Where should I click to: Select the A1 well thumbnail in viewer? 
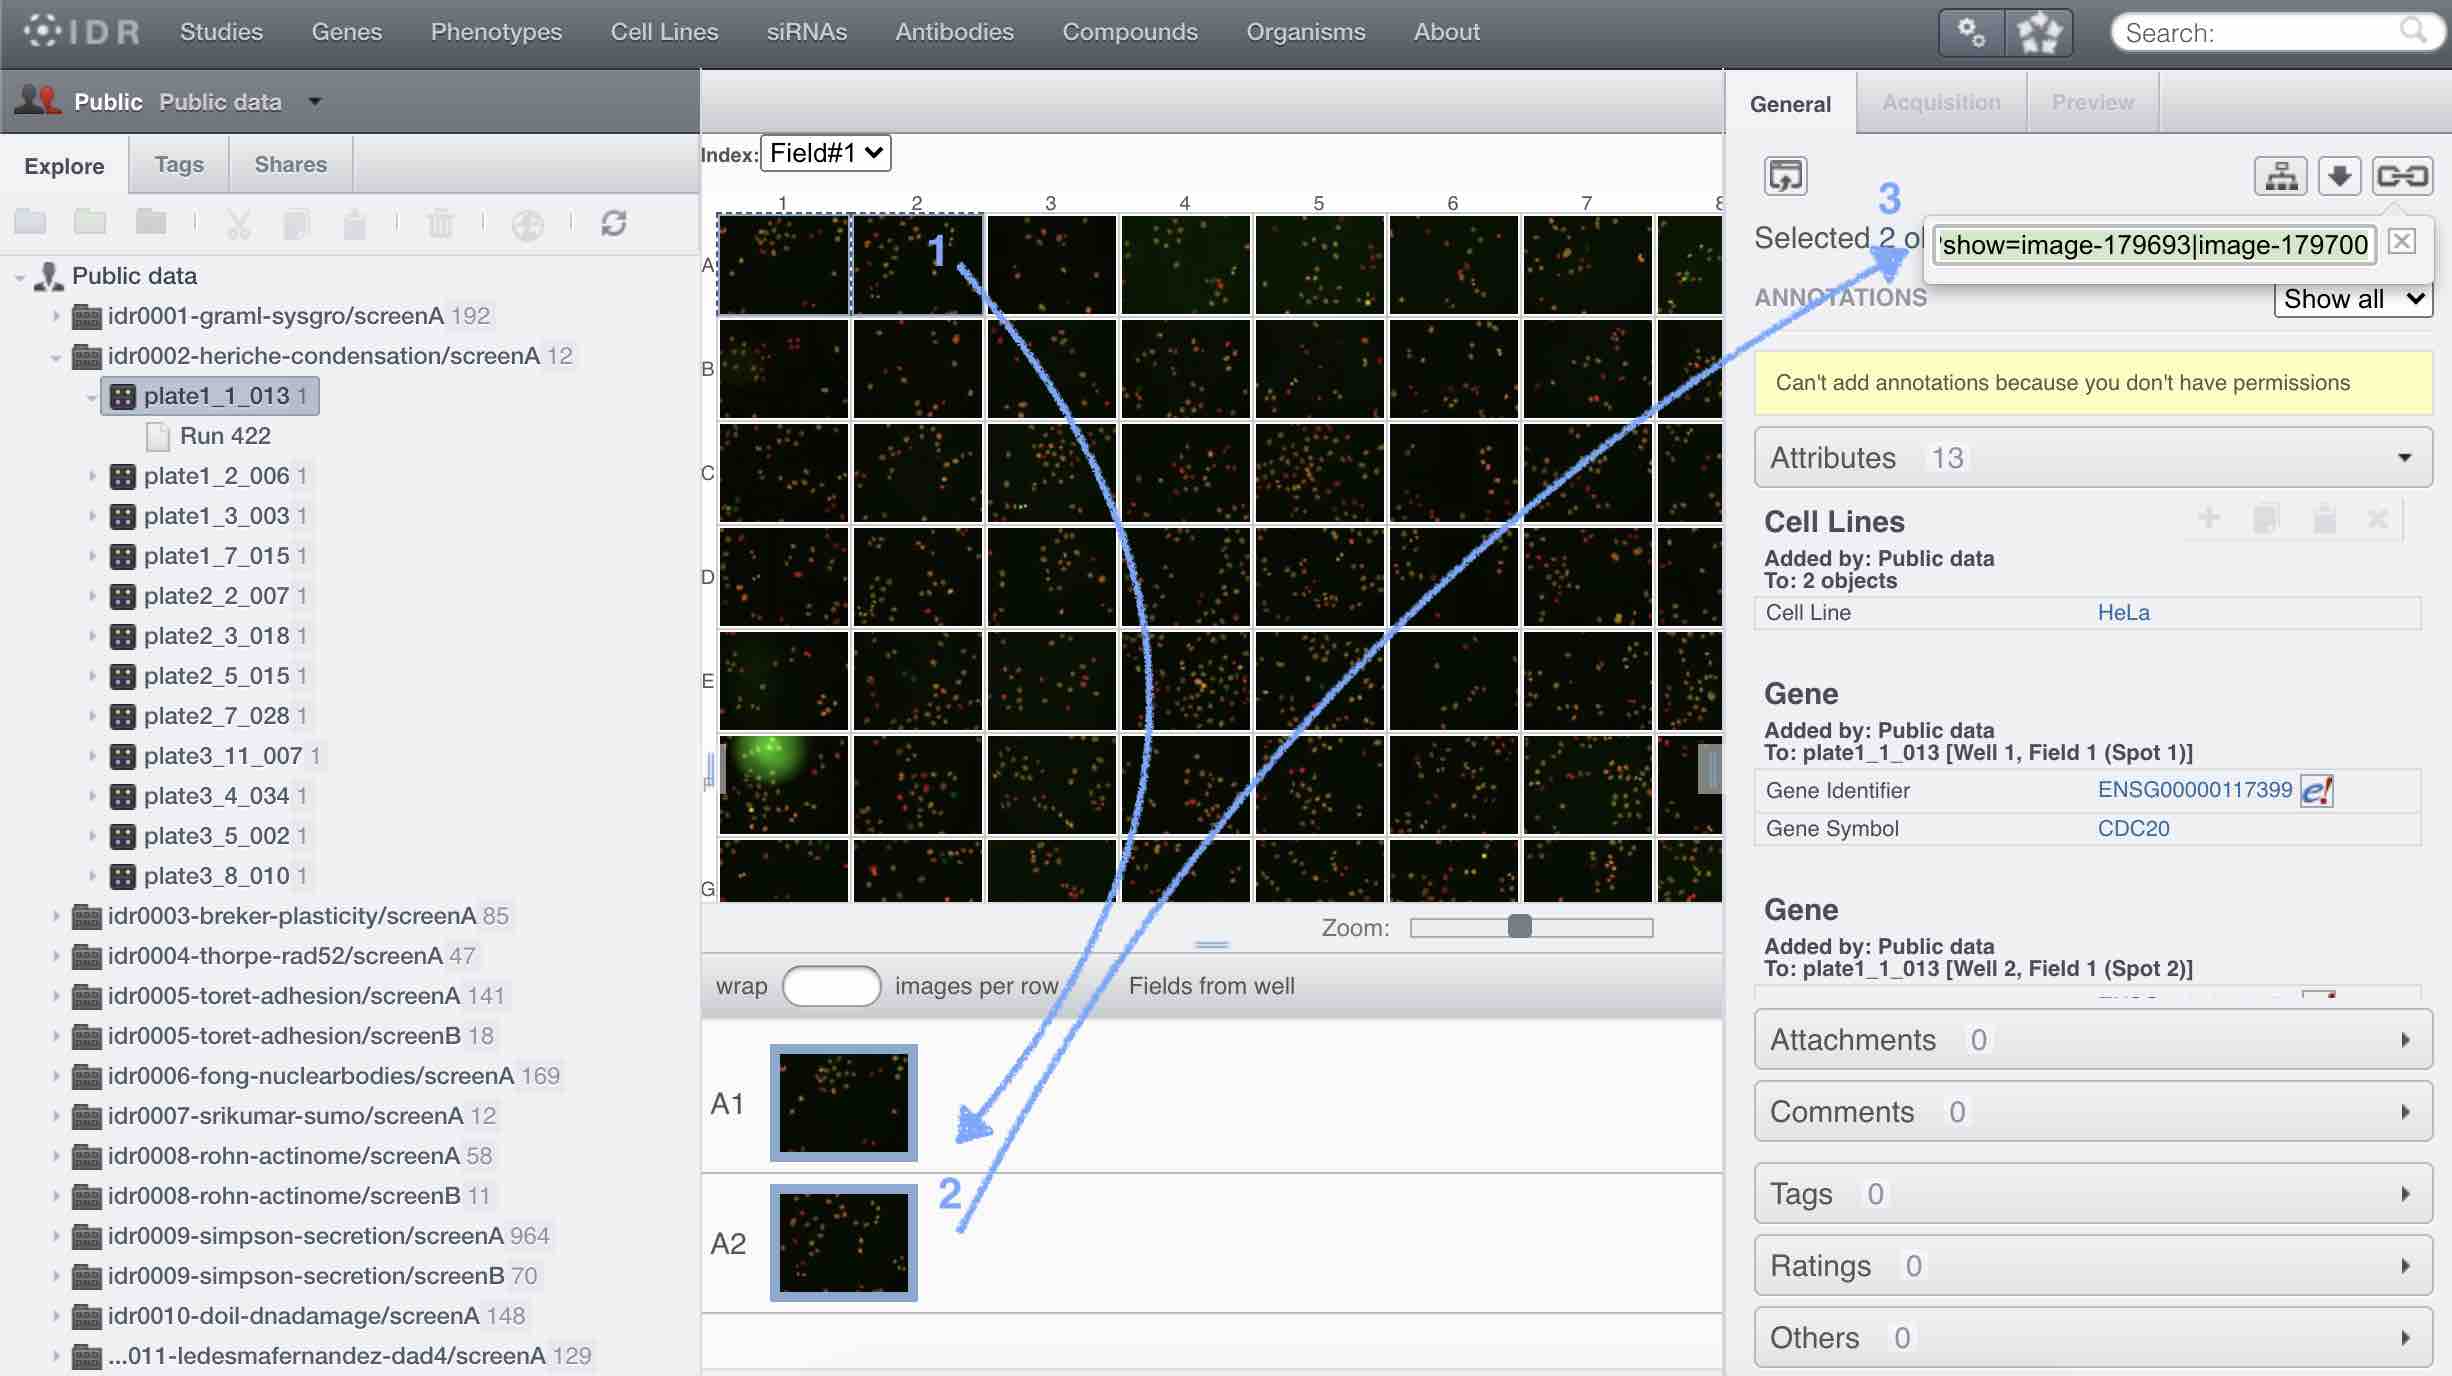(842, 1101)
